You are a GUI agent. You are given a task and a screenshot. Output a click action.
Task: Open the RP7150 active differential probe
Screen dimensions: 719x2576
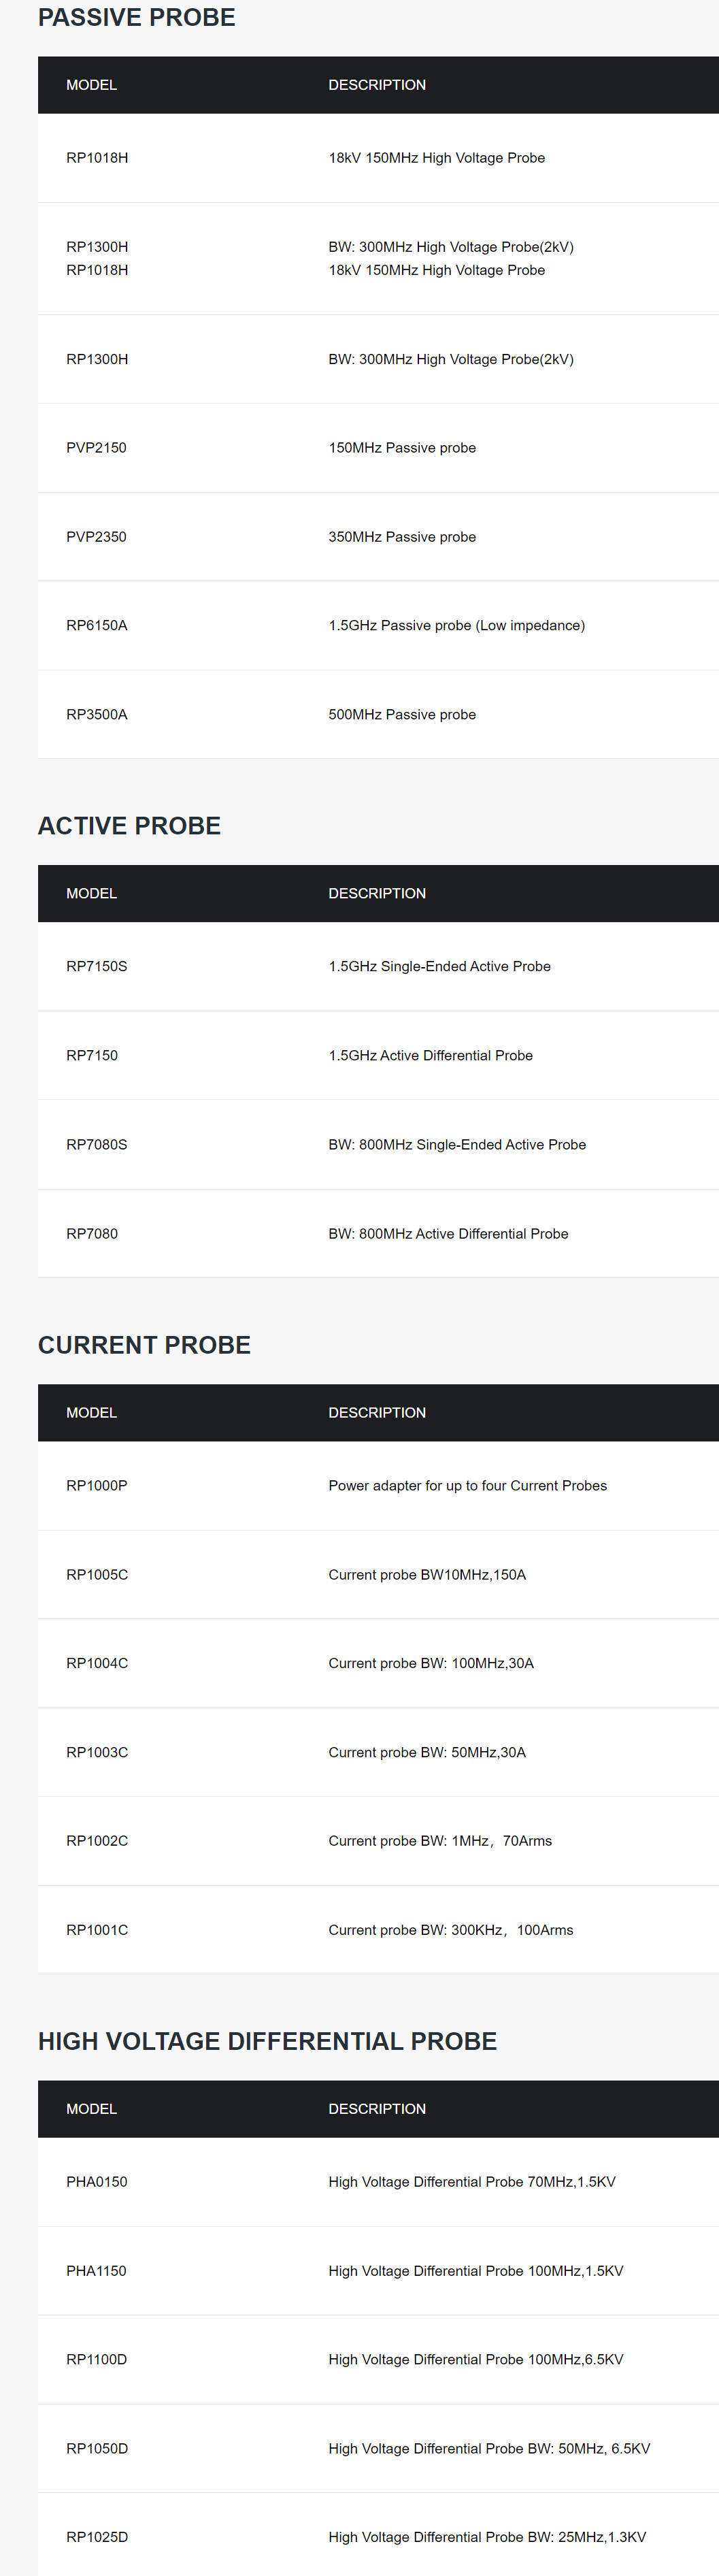tap(378, 1056)
